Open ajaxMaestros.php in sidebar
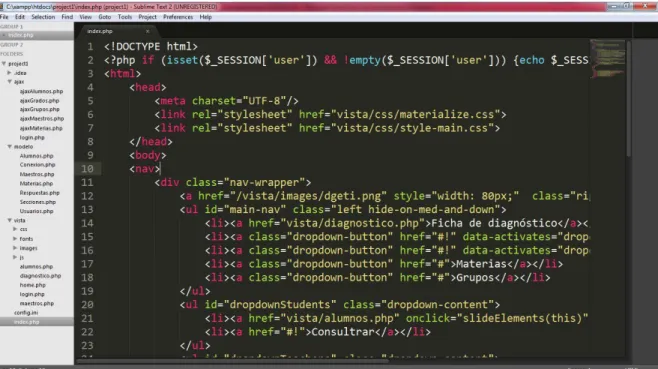The height and width of the screenshot is (369, 658). tap(42, 119)
